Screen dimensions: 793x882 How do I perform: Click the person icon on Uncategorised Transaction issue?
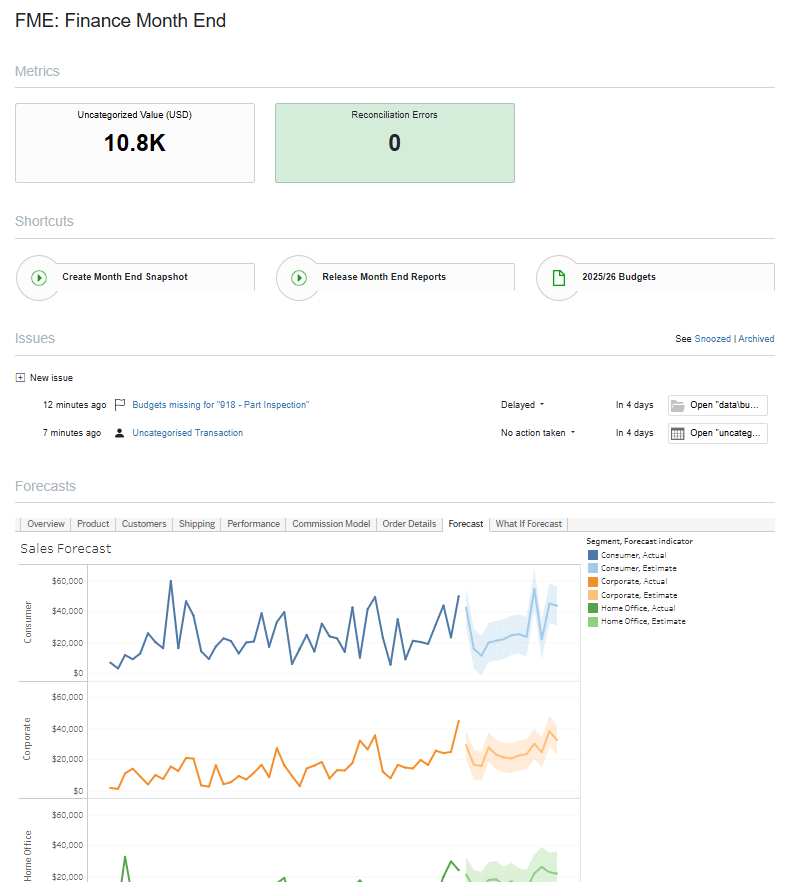[119, 433]
